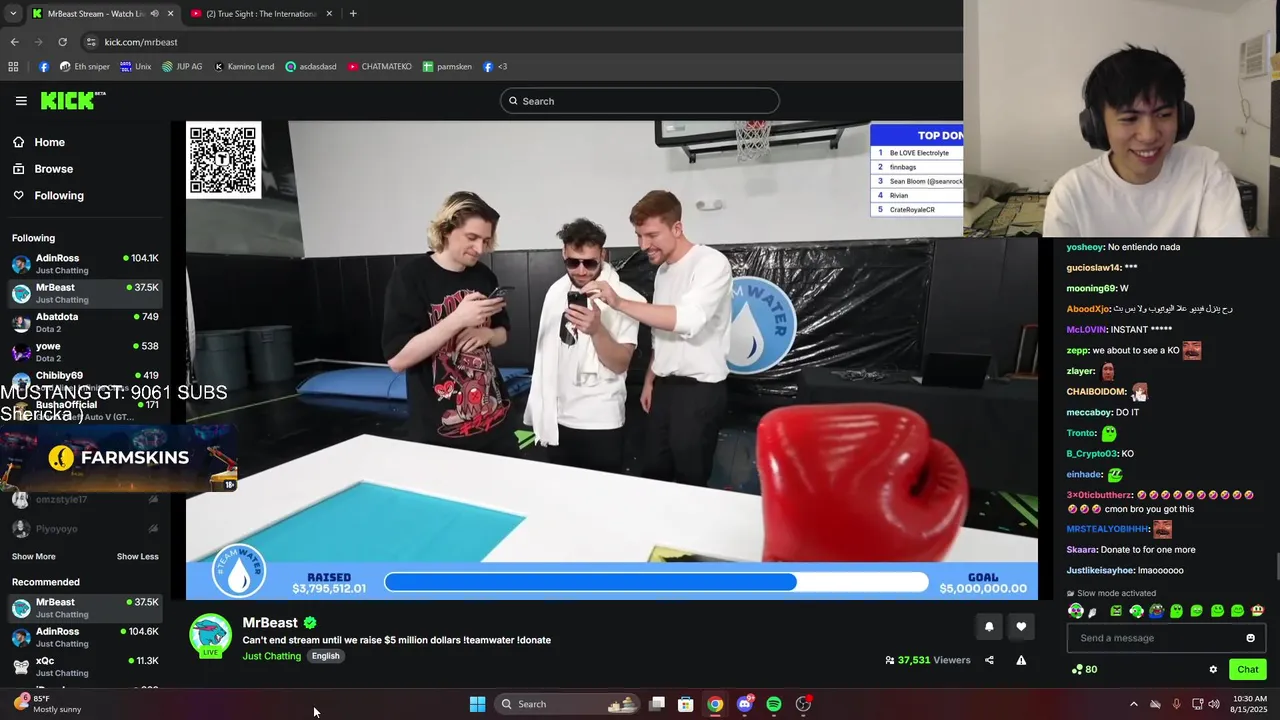
Task: Click the viewers count icon
Action: 890,660
